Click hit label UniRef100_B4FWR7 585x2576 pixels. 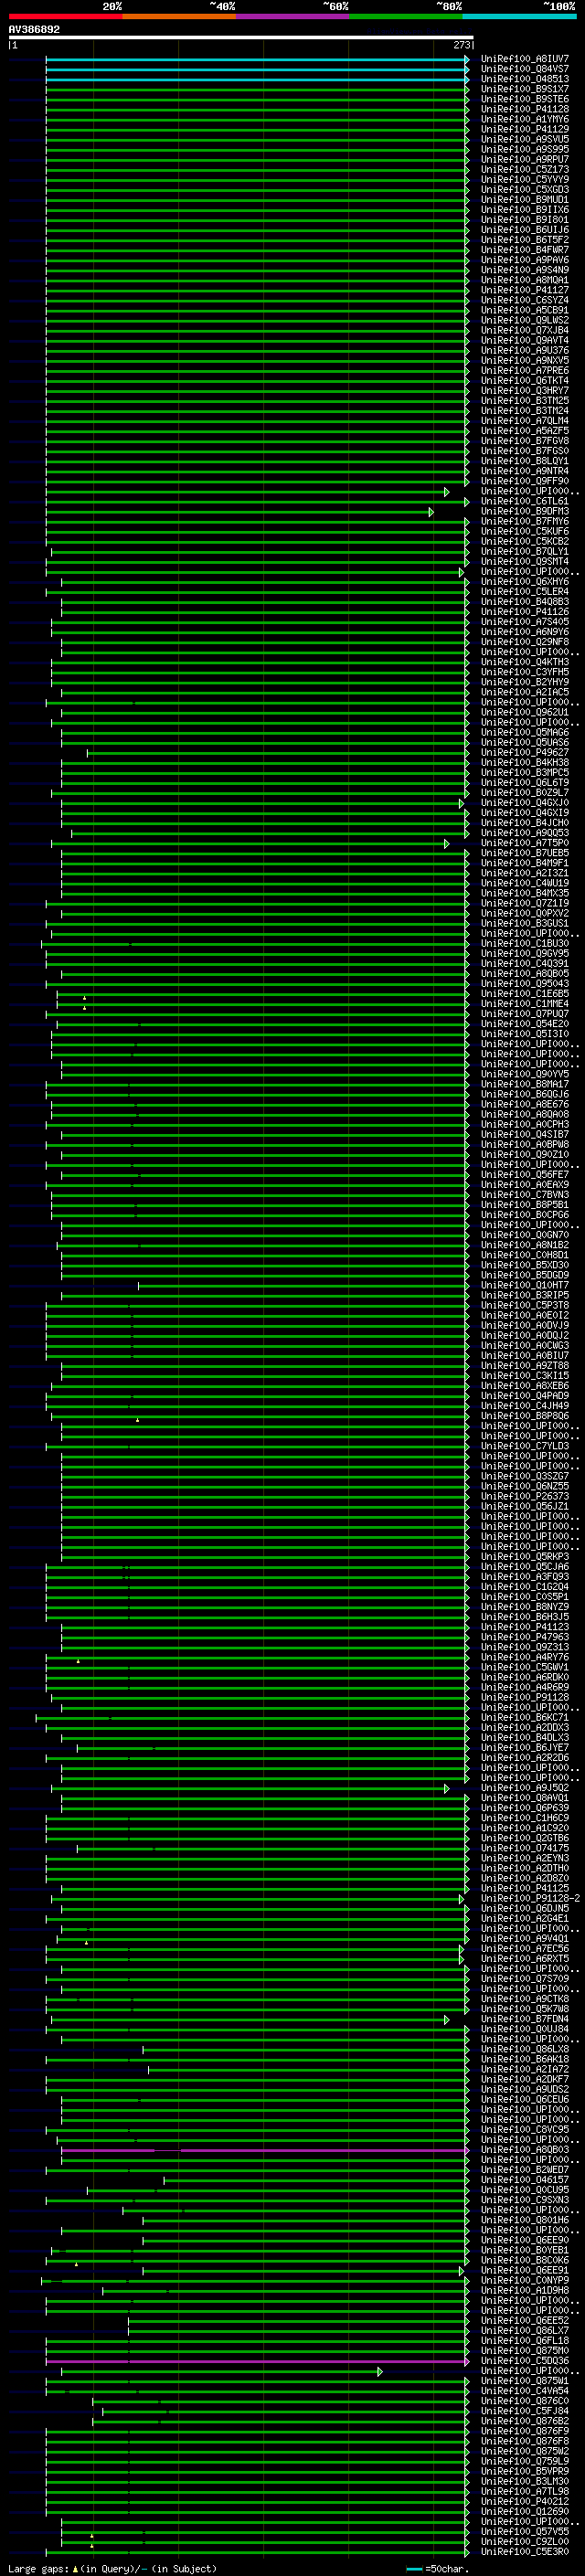(524, 250)
